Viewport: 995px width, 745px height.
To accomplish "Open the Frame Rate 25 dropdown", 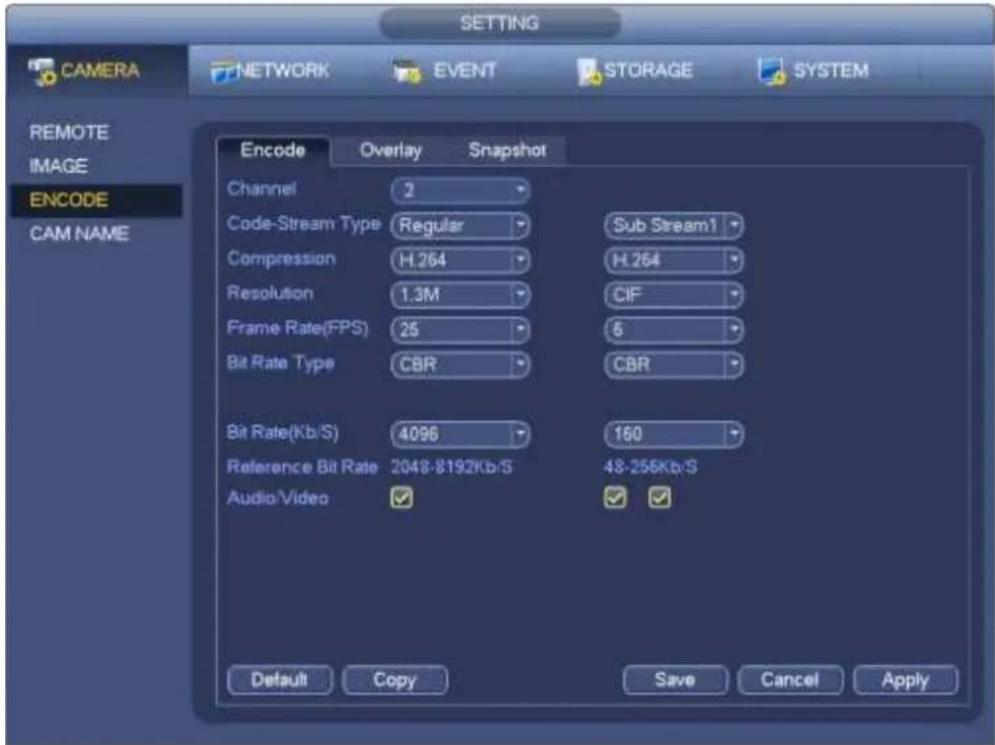I will [460, 330].
